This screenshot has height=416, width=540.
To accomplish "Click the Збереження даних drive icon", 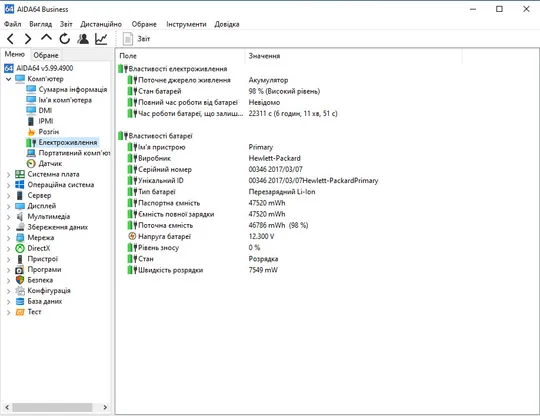I will pyautogui.click(x=20, y=227).
